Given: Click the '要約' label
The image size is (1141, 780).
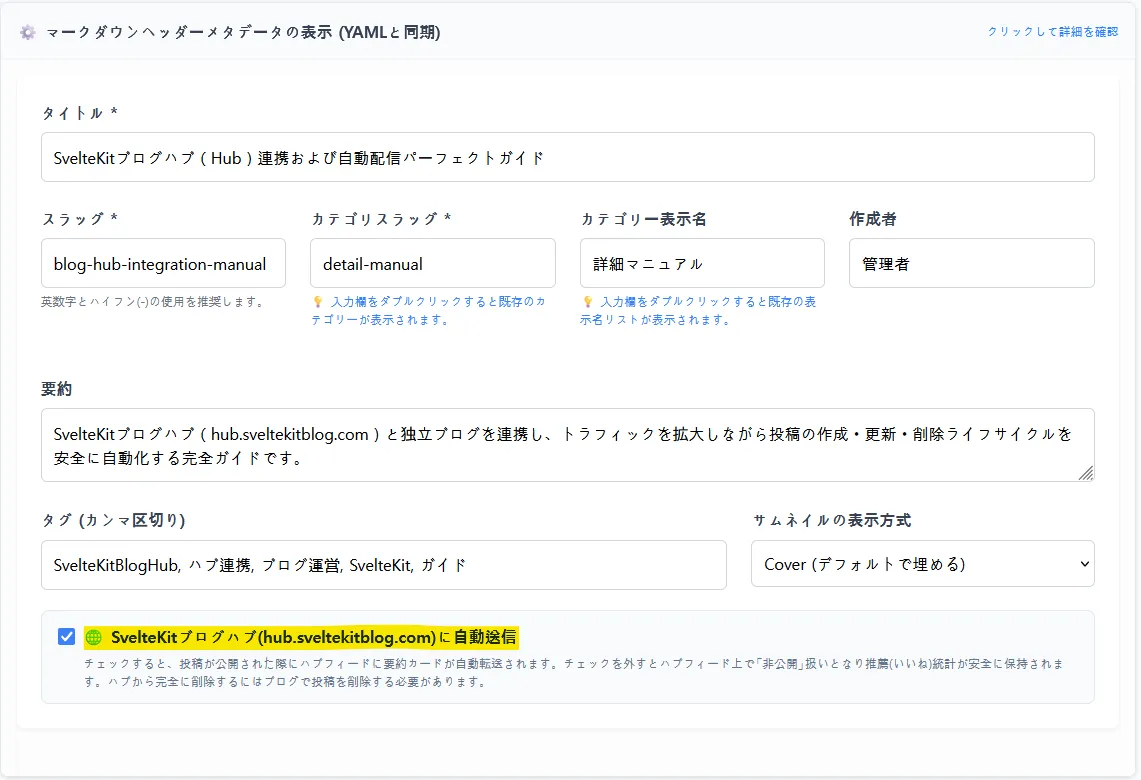Looking at the screenshot, I should (56, 389).
